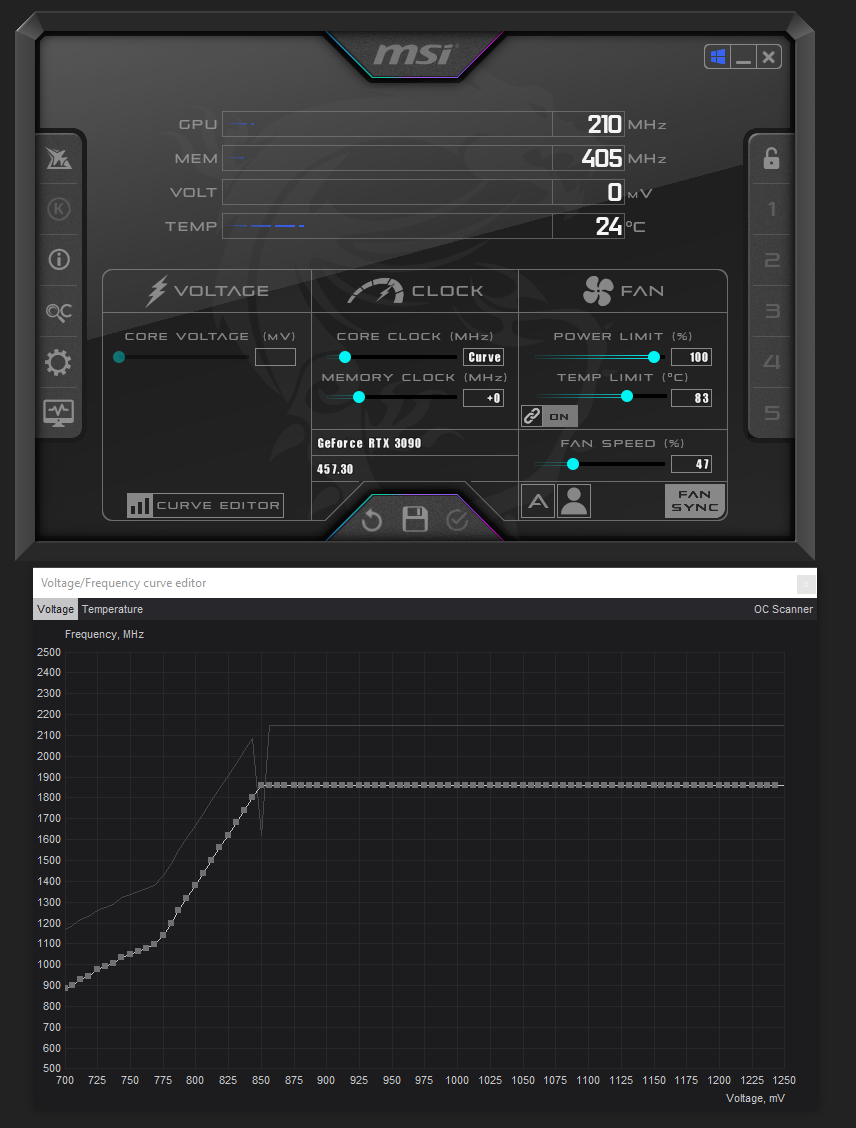This screenshot has height=1128, width=856.
Task: Open hardware monitor icon
Action: coord(59,413)
